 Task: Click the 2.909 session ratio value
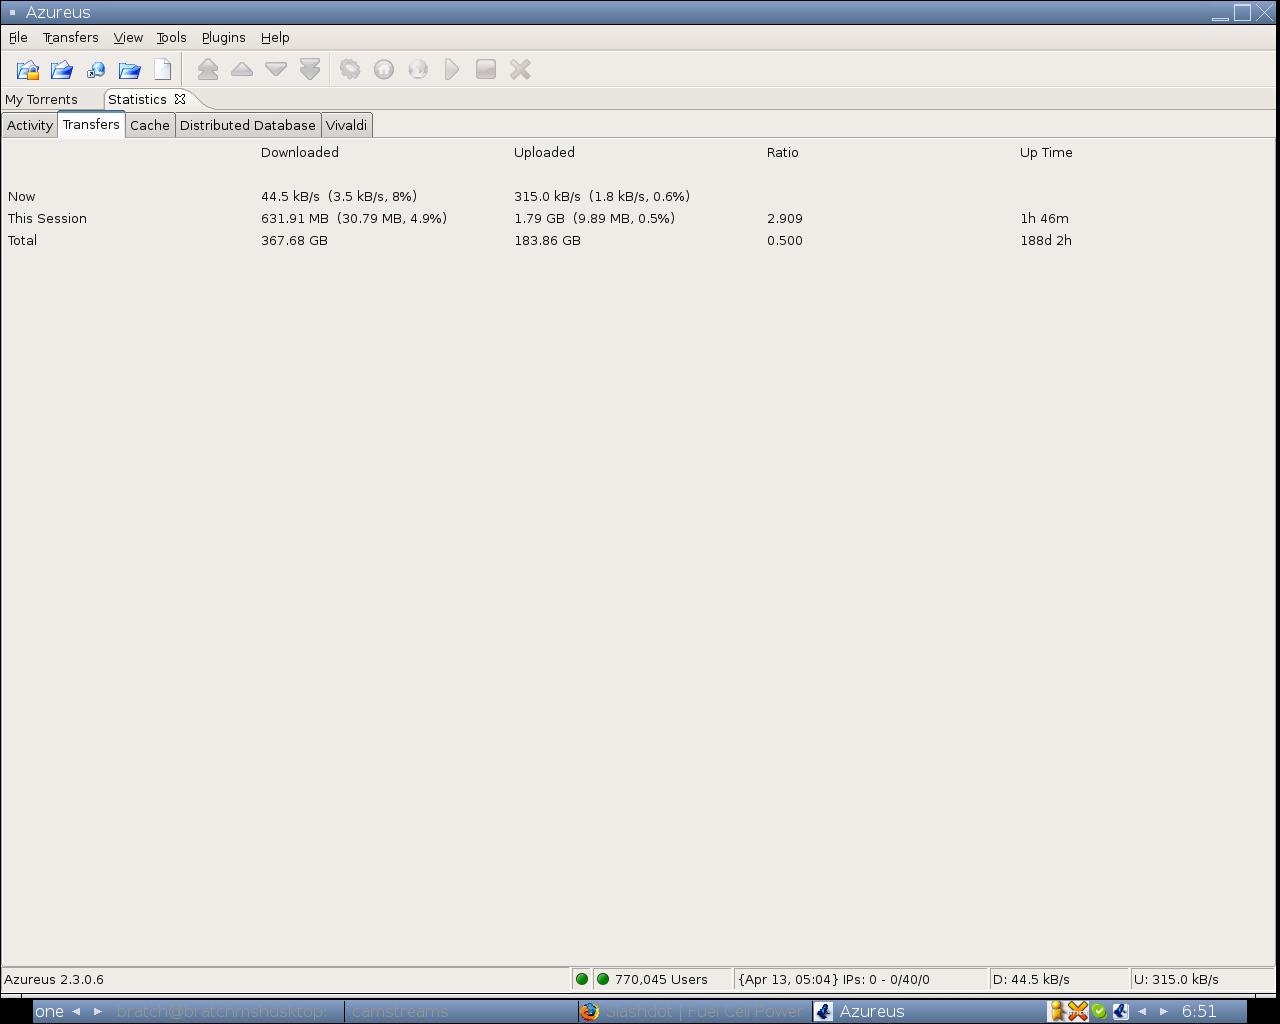tap(785, 218)
